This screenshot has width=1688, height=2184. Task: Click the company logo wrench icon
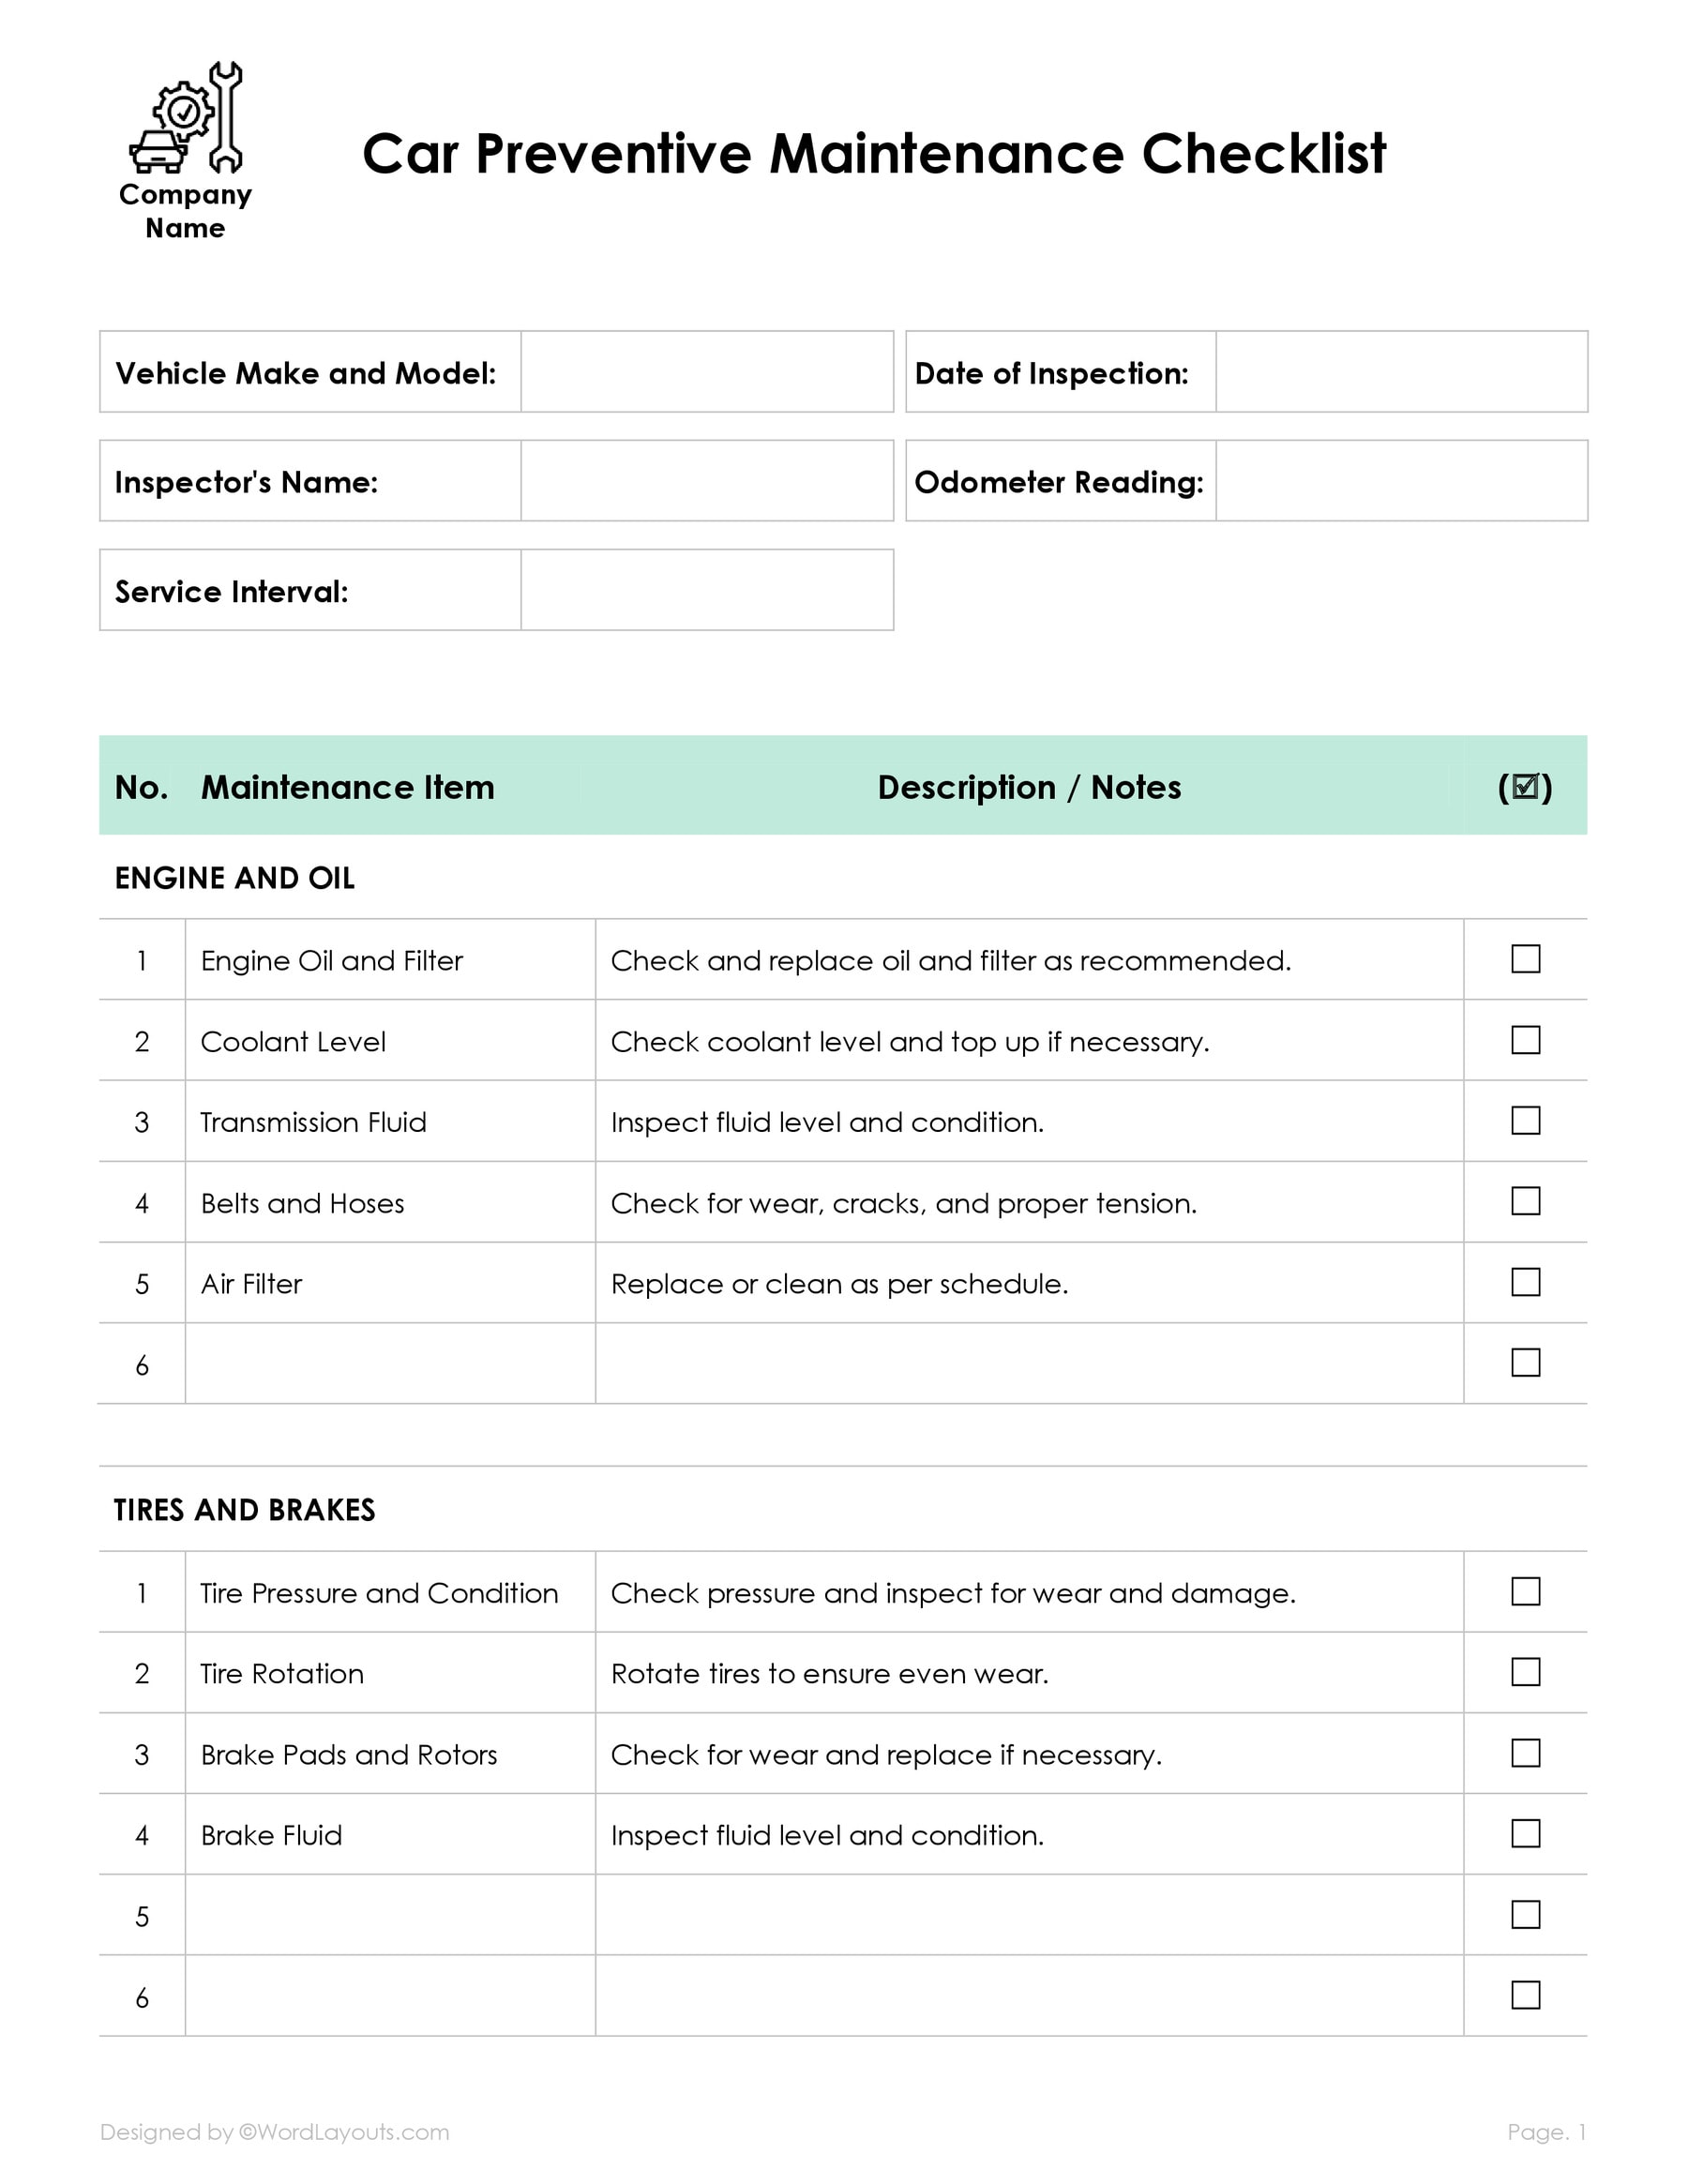coord(186,118)
